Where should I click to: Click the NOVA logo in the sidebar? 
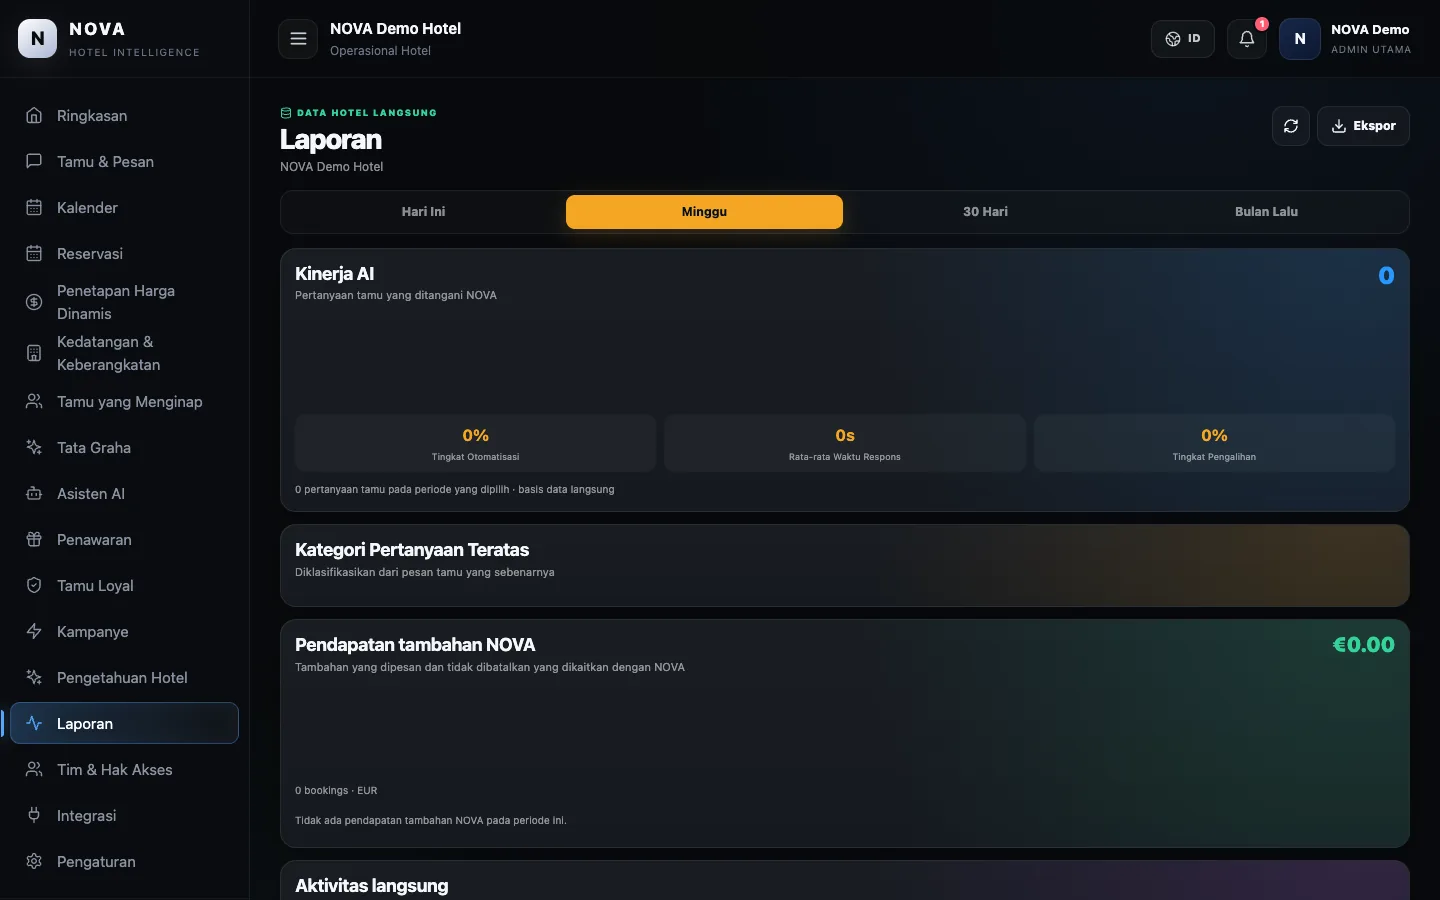point(38,39)
